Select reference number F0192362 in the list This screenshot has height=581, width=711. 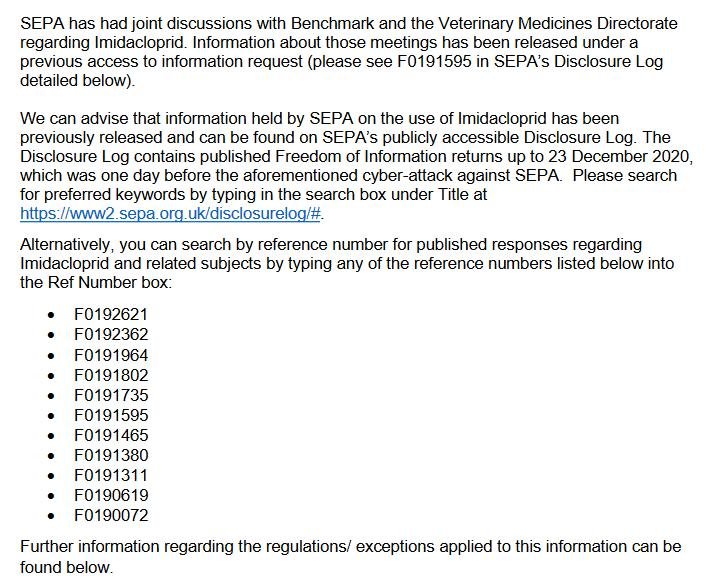[x=111, y=333]
